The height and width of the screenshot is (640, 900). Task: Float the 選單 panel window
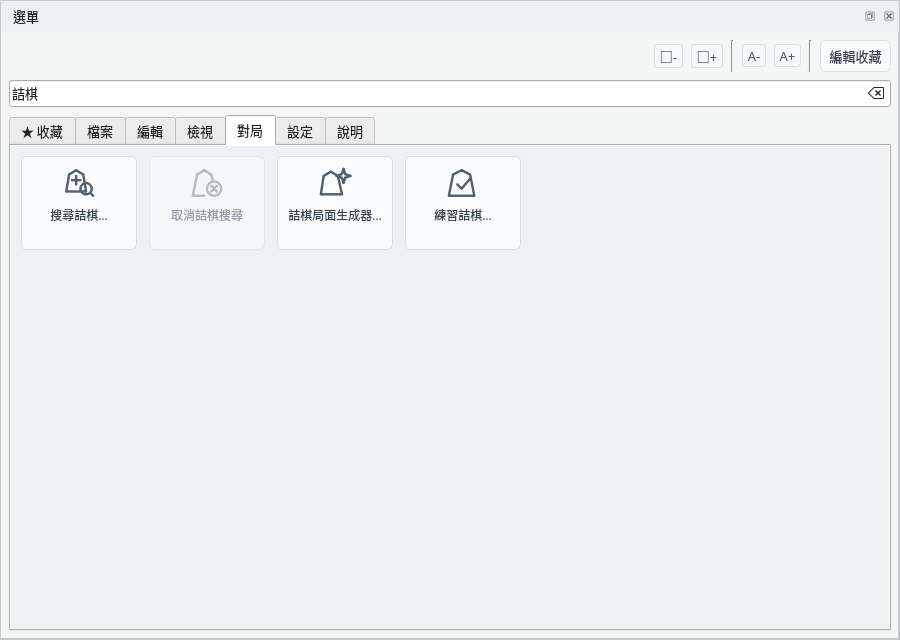870,16
